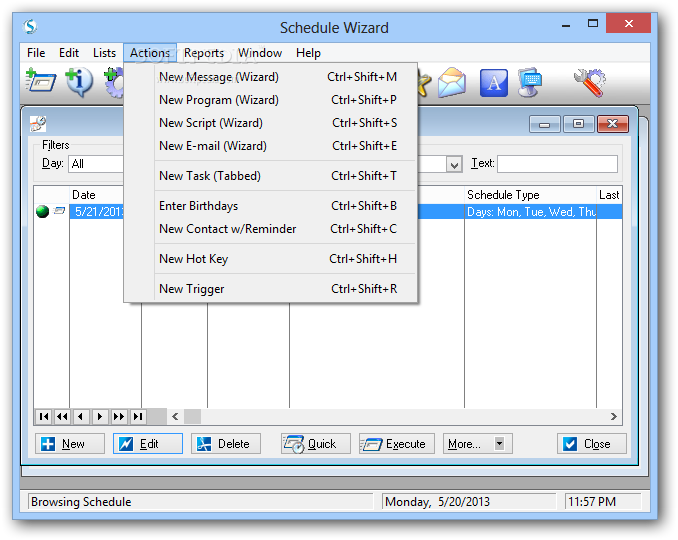Choose New Message (Wizard)
The width and height of the screenshot is (678, 540).
point(271,77)
